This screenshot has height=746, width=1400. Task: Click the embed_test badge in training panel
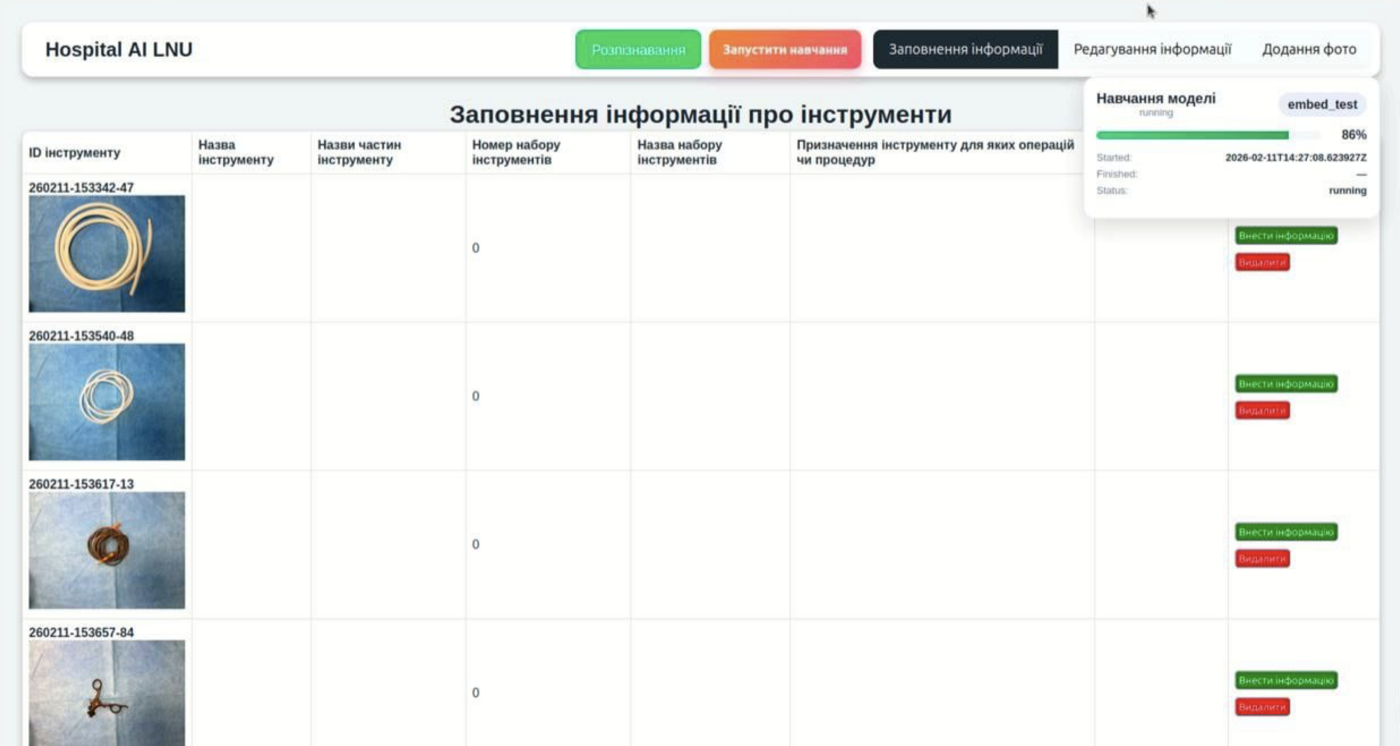1322,104
